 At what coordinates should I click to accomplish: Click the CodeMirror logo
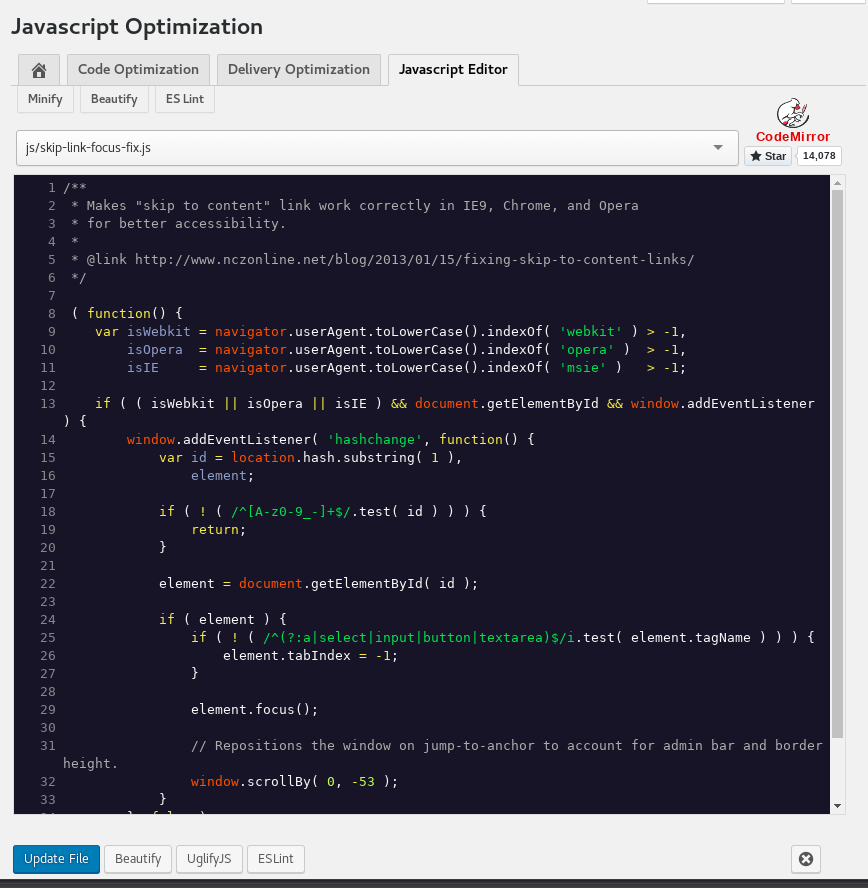(792, 121)
